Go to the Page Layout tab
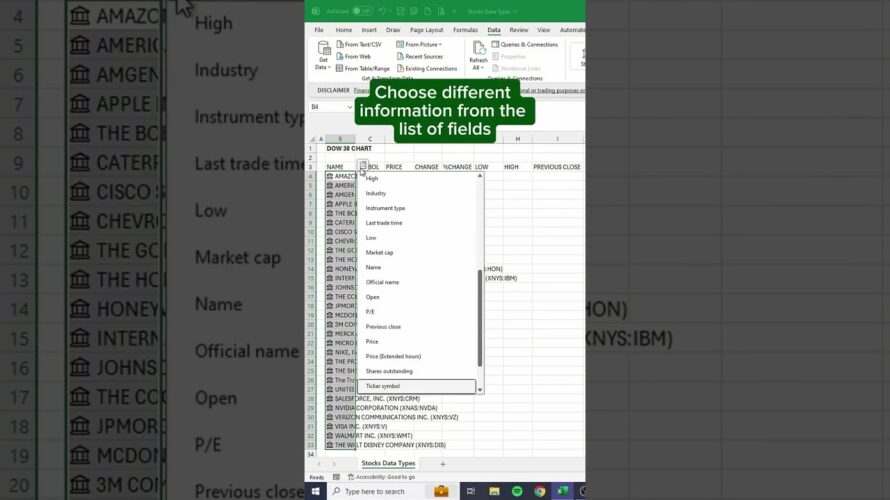The height and width of the screenshot is (500, 890). [x=426, y=30]
